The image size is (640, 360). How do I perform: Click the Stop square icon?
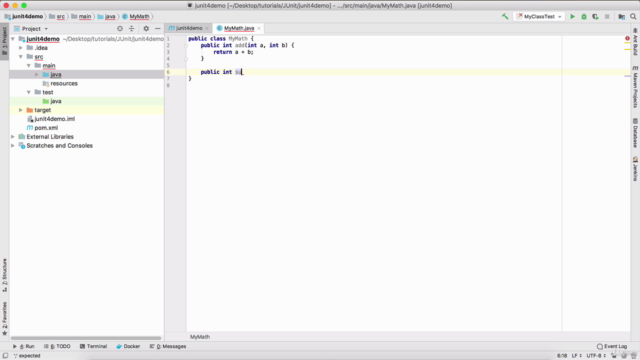[x=607, y=16]
